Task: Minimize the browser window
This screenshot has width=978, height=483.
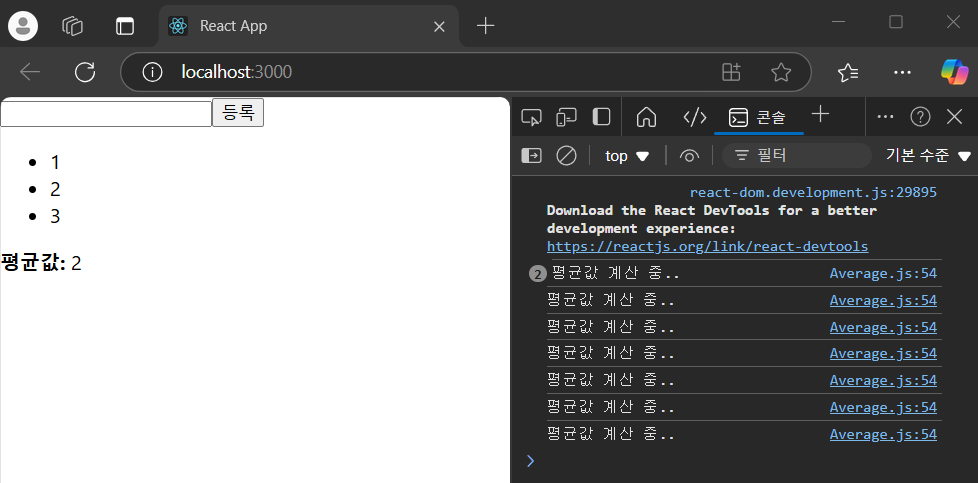Action: [x=839, y=22]
